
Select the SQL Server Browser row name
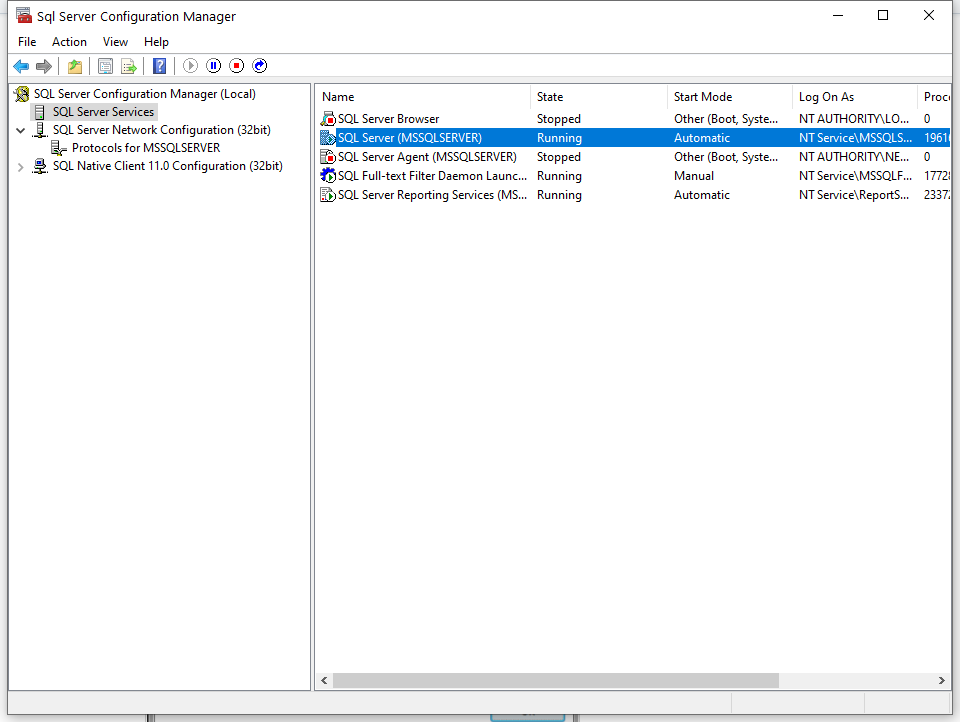click(x=388, y=119)
